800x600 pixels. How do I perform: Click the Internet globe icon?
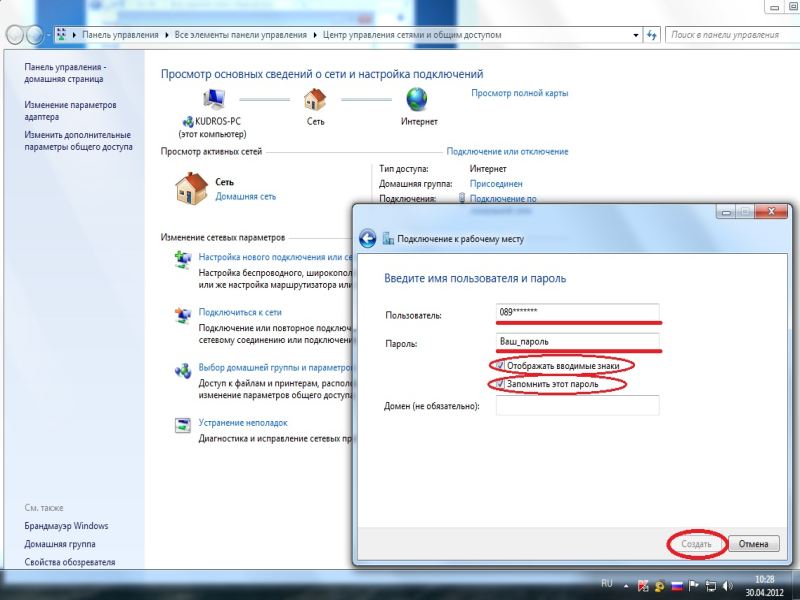417,100
